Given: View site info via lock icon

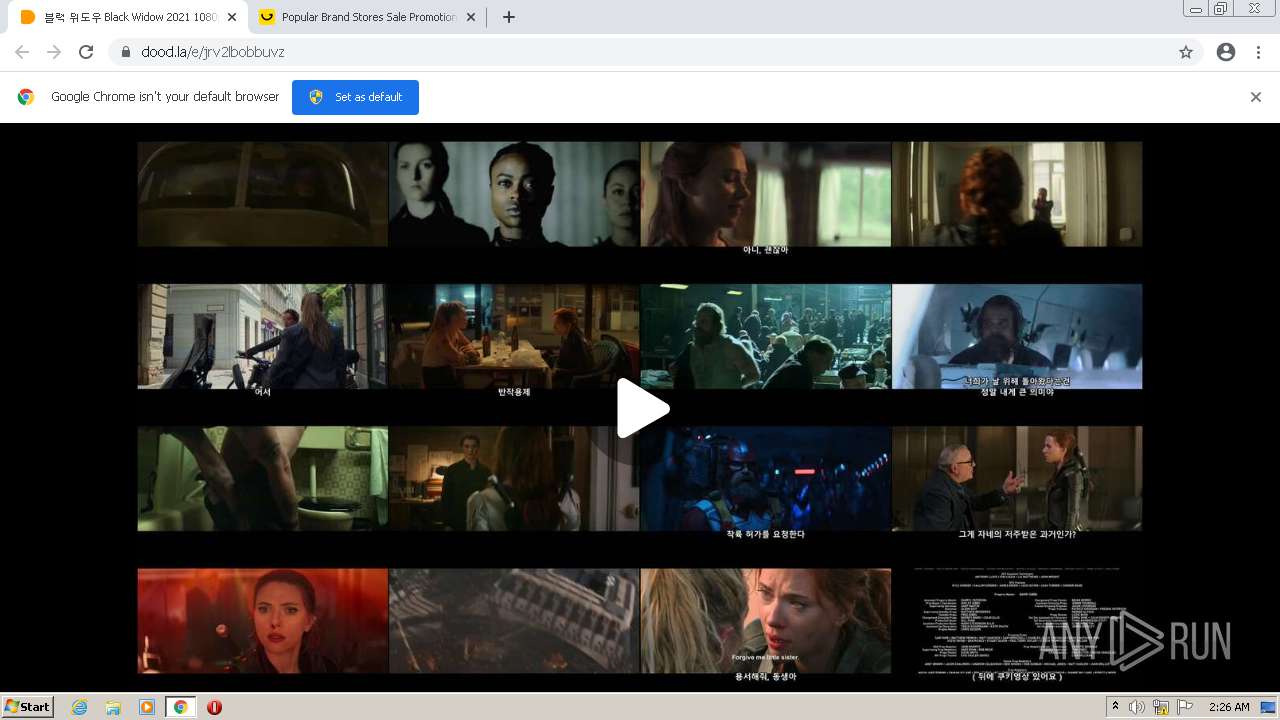Looking at the screenshot, I should click(x=125, y=52).
